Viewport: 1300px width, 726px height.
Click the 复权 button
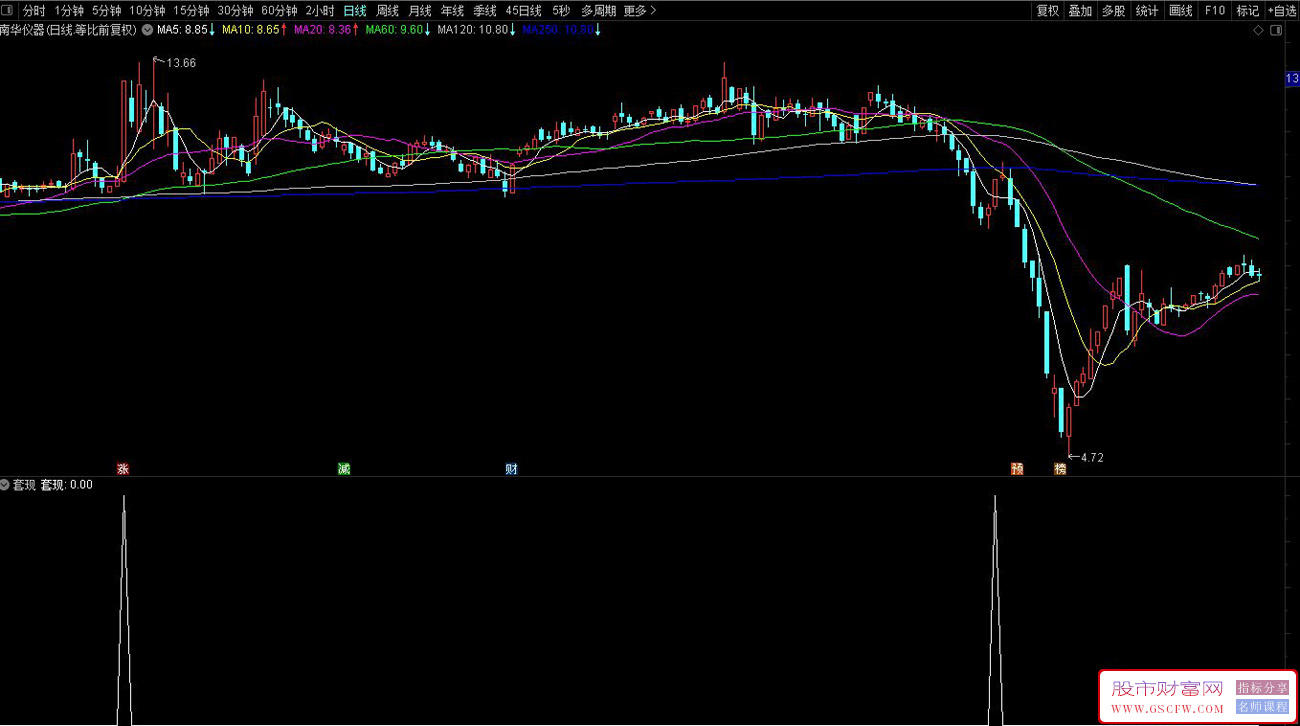1047,11
